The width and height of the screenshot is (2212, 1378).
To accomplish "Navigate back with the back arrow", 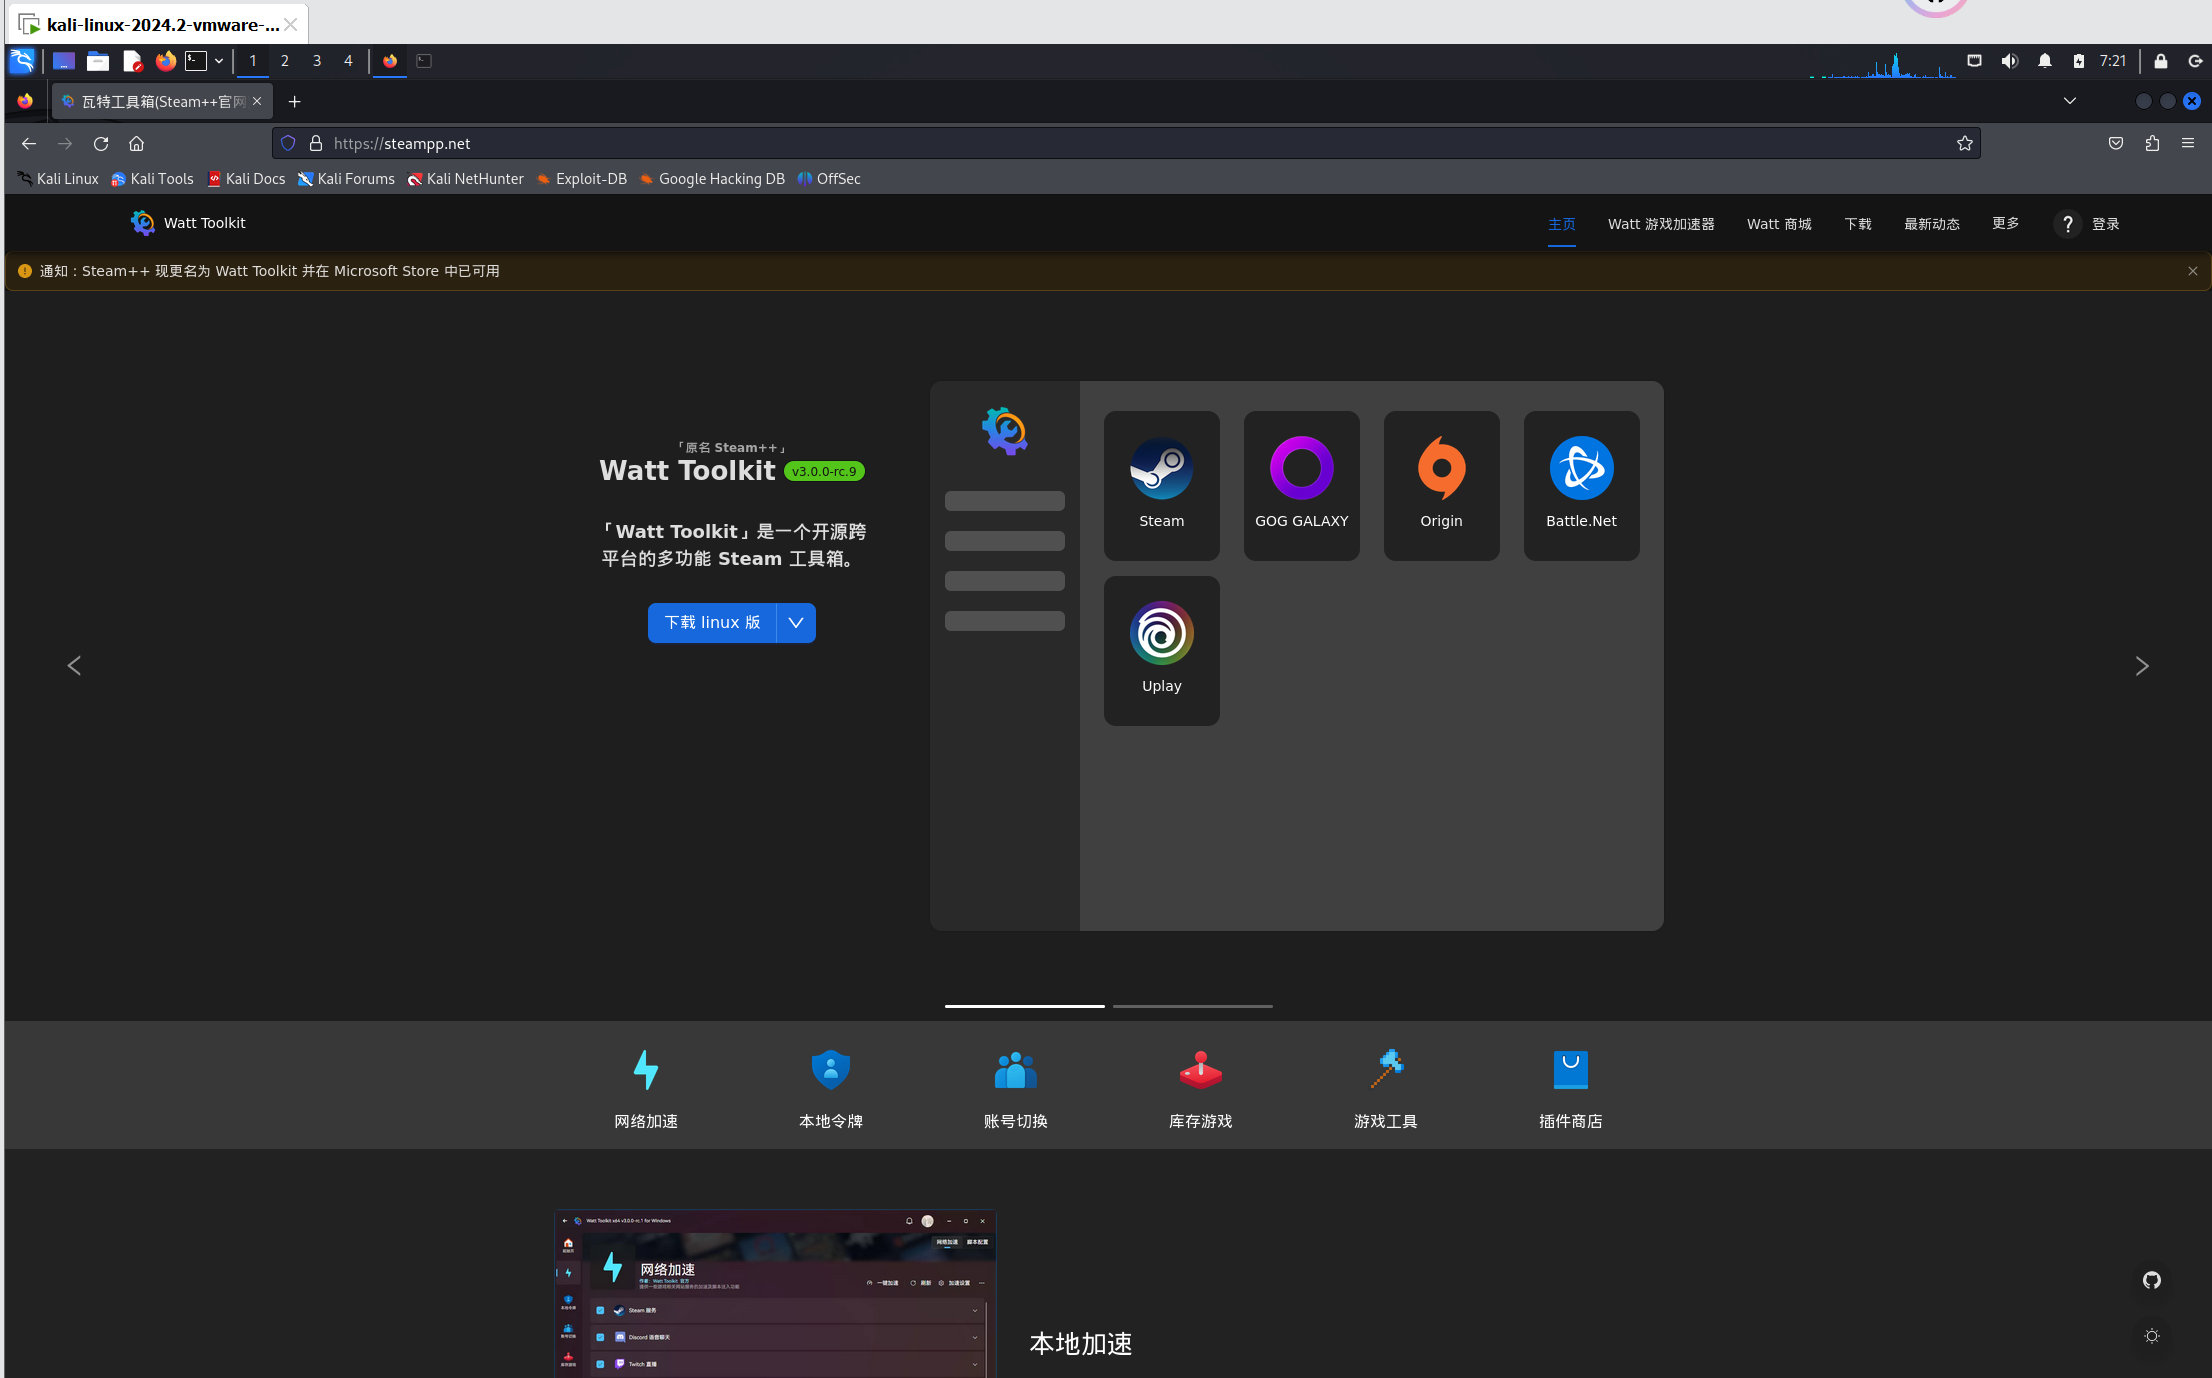I will [x=29, y=143].
